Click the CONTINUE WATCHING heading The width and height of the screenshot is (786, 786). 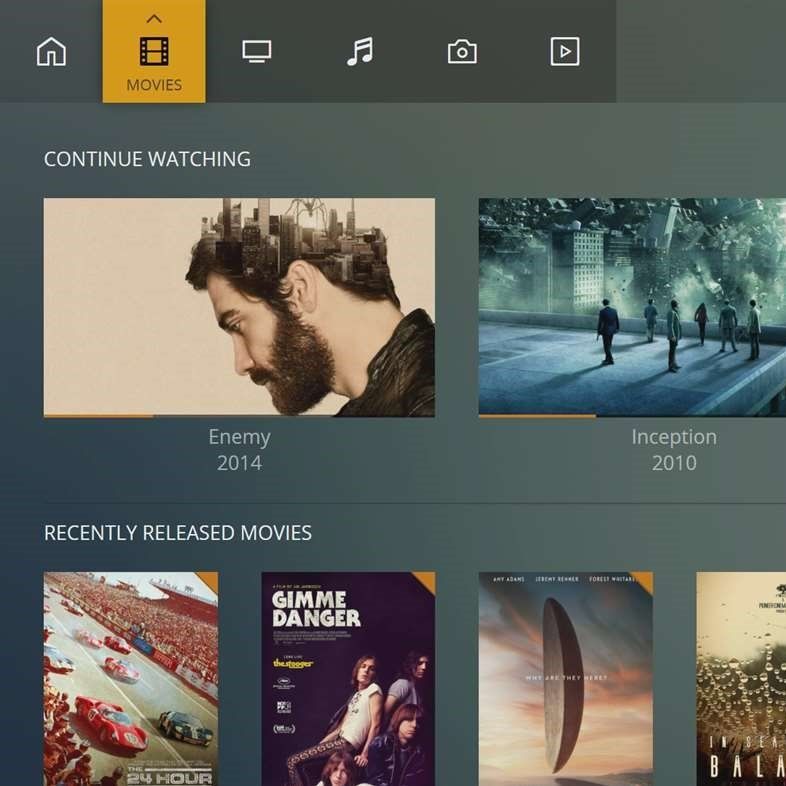tap(147, 159)
